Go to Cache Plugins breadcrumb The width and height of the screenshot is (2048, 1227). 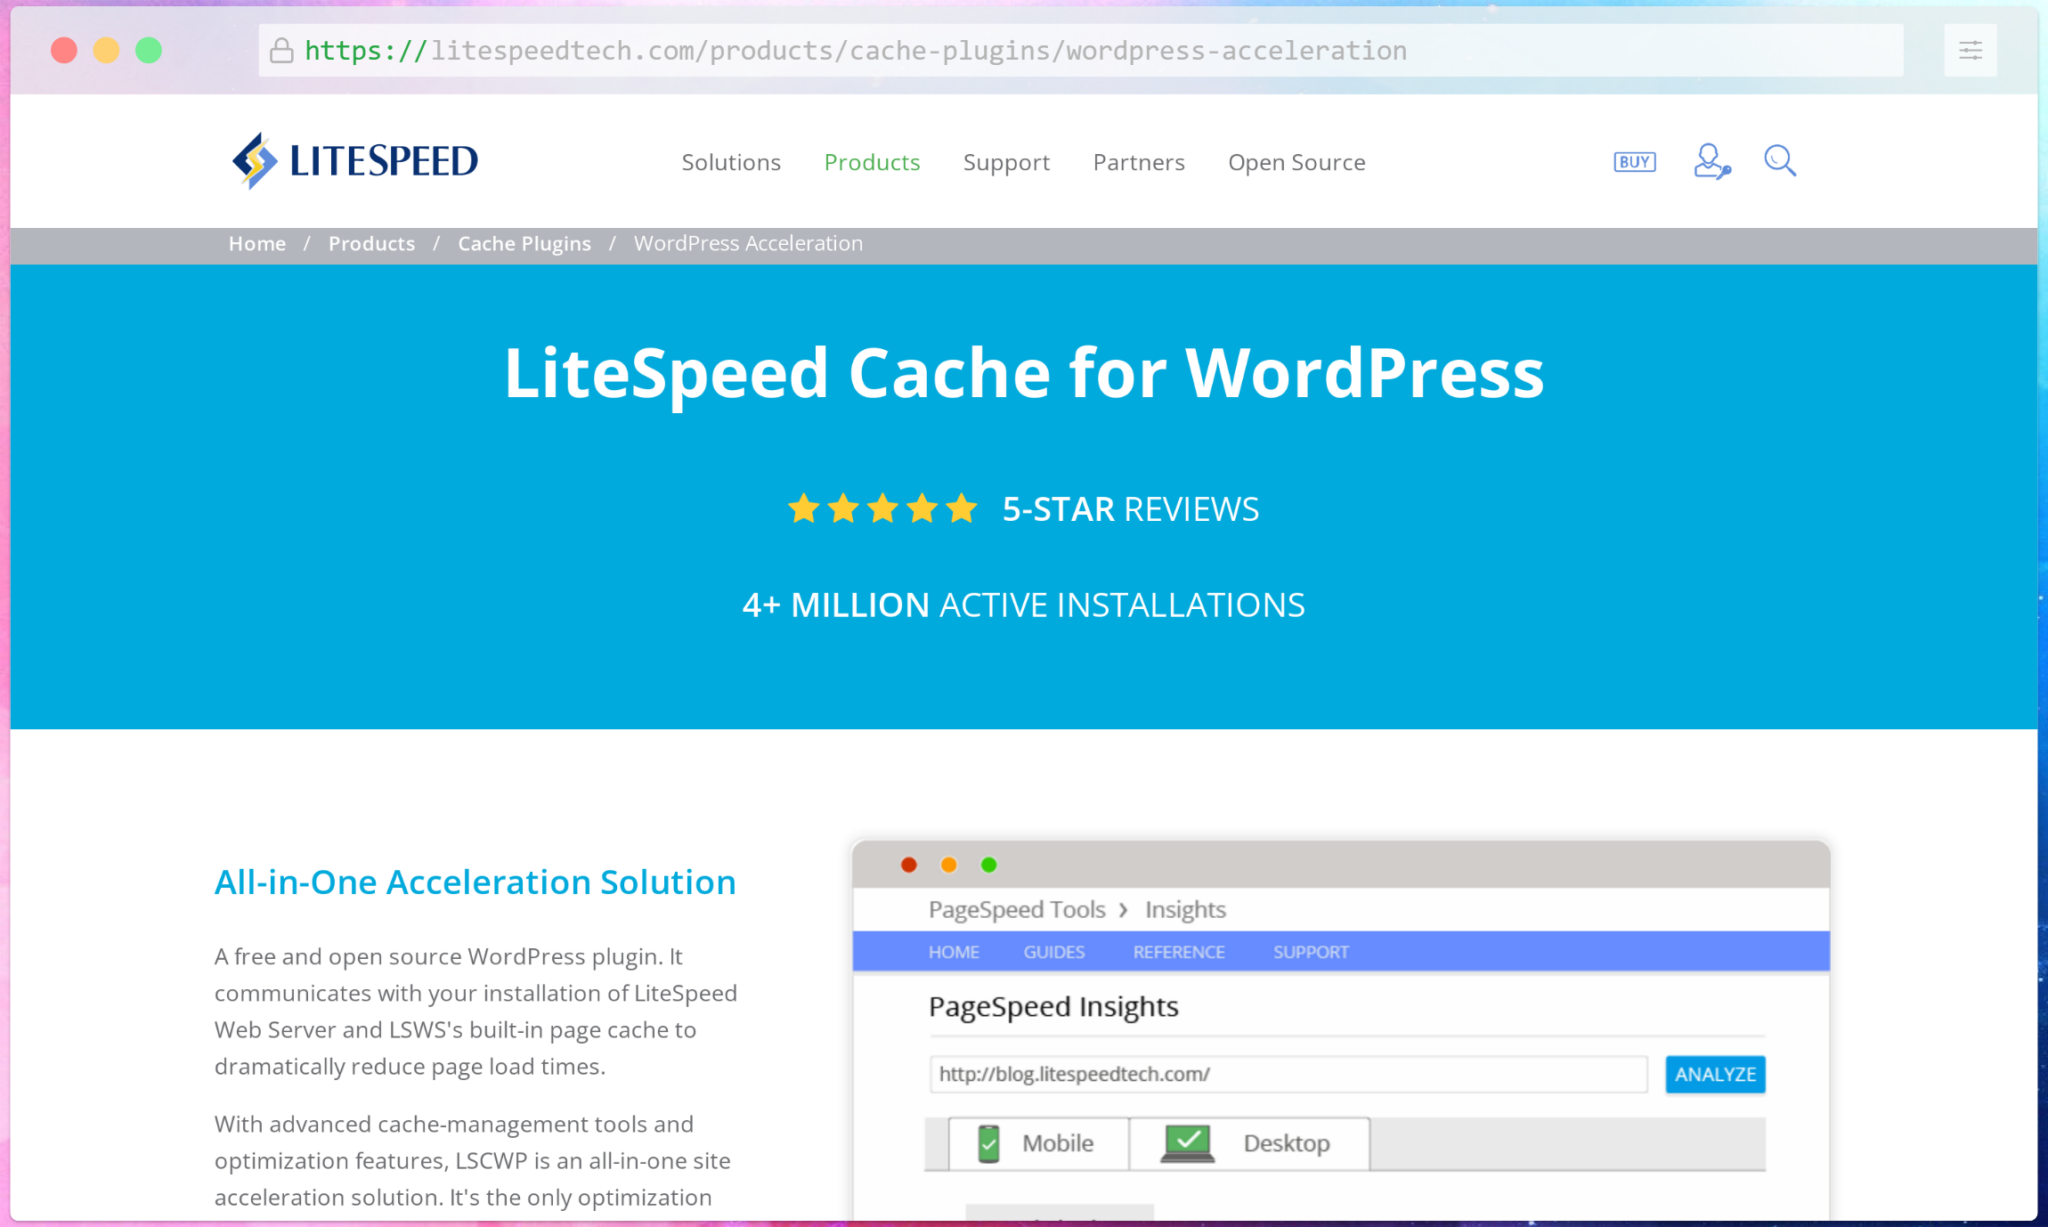[x=524, y=243]
